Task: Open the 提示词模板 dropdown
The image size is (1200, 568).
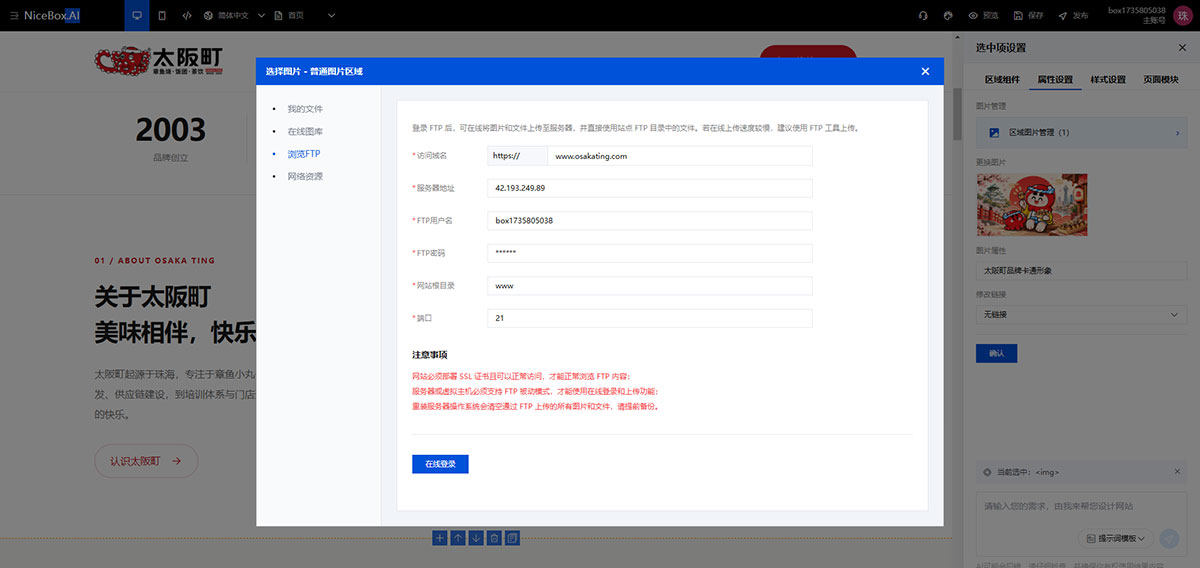Action: coord(1116,538)
